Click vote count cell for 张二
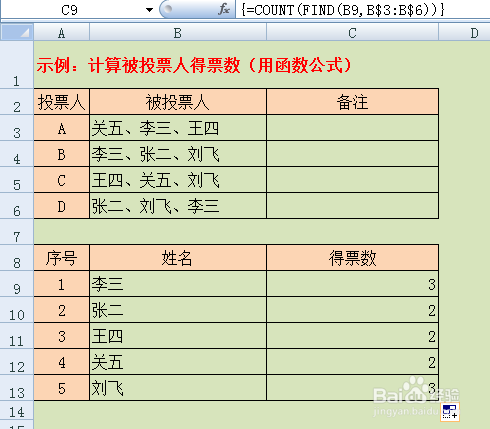 coord(352,310)
